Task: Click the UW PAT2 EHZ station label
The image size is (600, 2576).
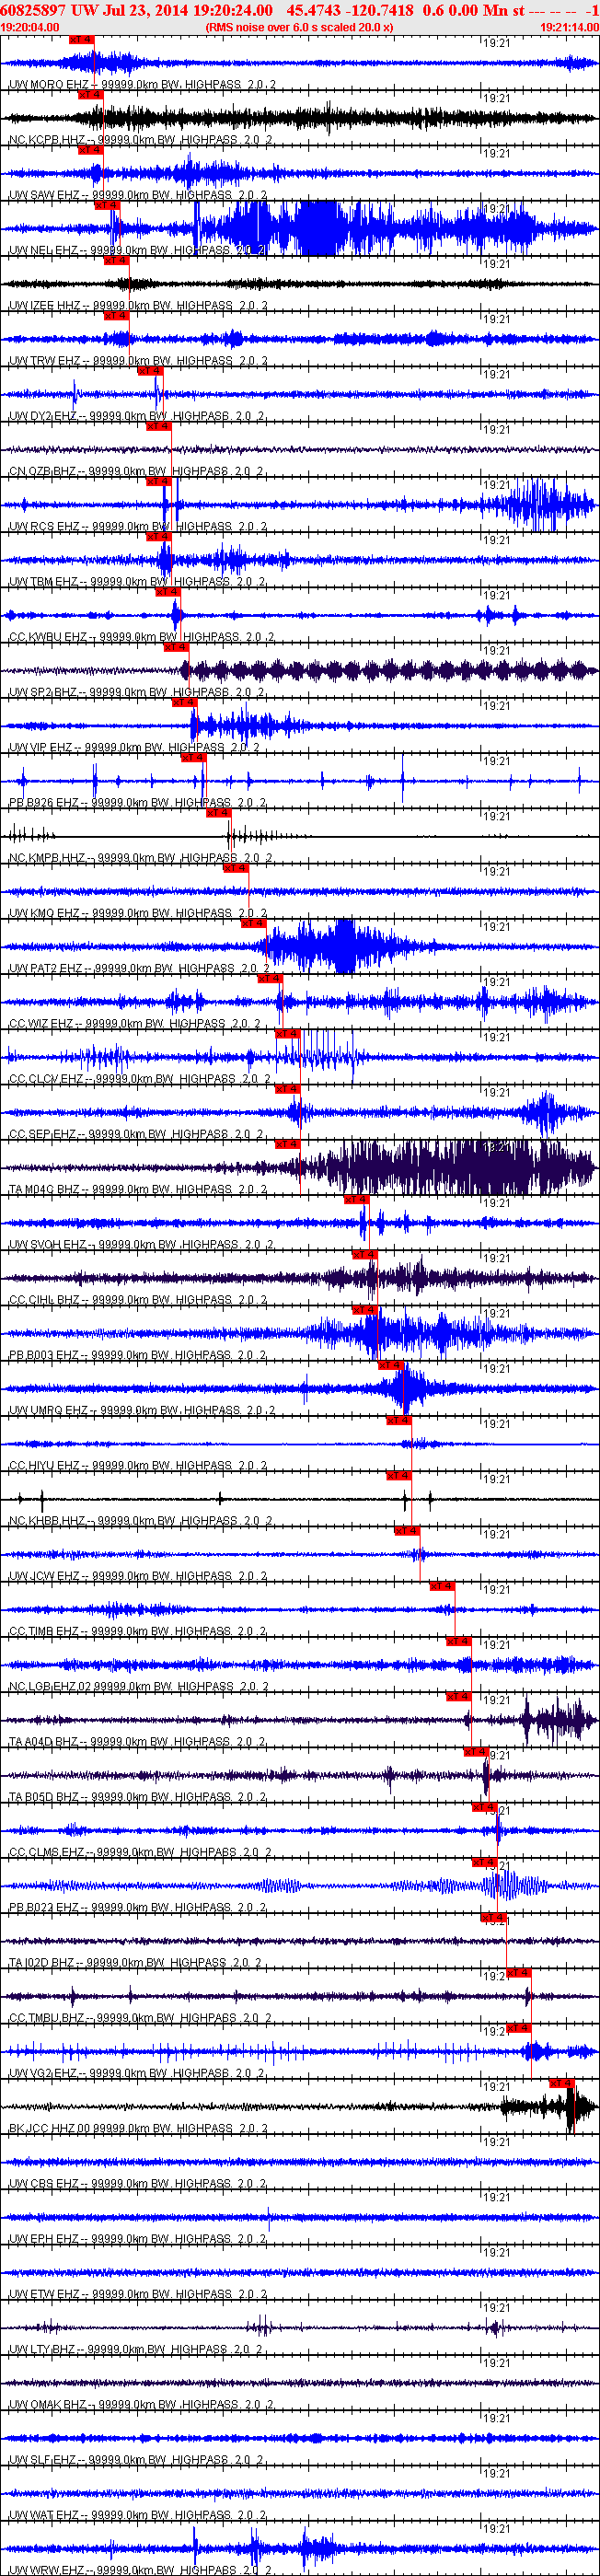Action: [139, 968]
